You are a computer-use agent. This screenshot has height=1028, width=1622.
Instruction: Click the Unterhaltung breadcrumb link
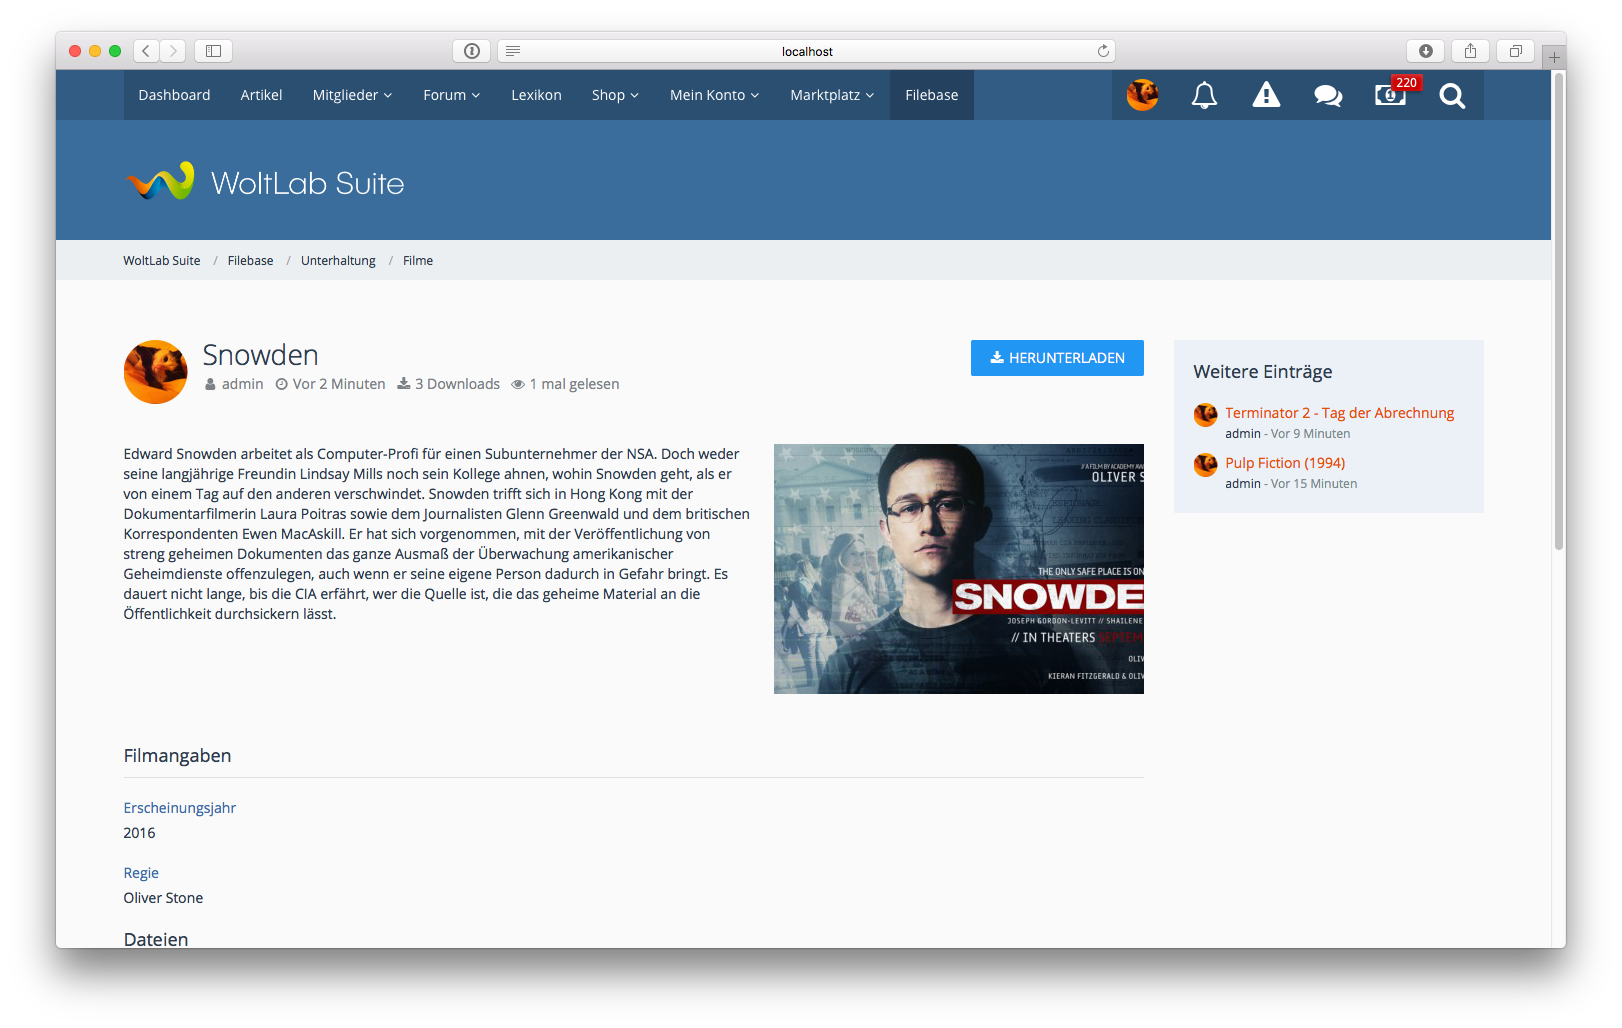pos(338,261)
